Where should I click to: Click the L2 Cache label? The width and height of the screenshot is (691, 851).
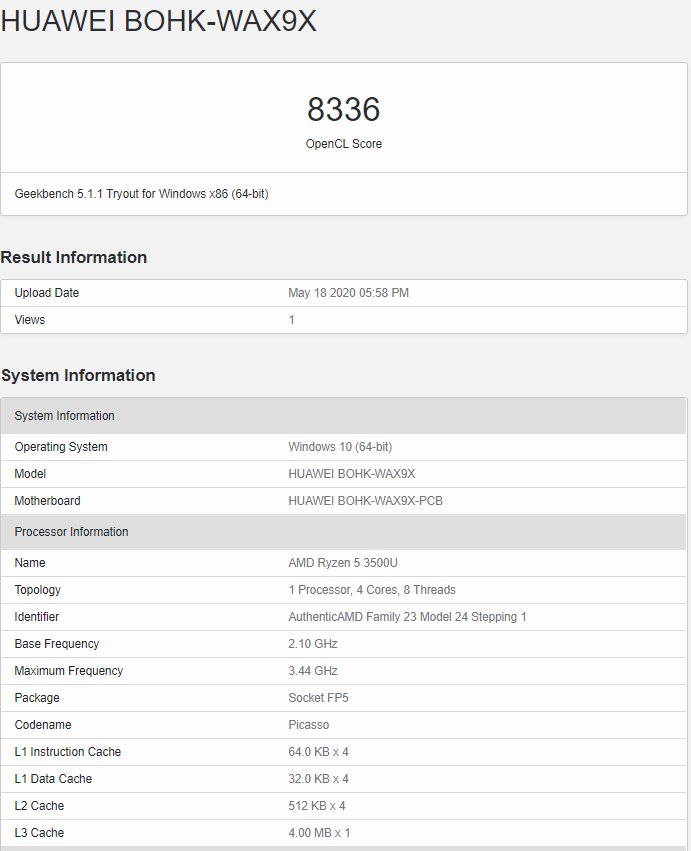39,806
